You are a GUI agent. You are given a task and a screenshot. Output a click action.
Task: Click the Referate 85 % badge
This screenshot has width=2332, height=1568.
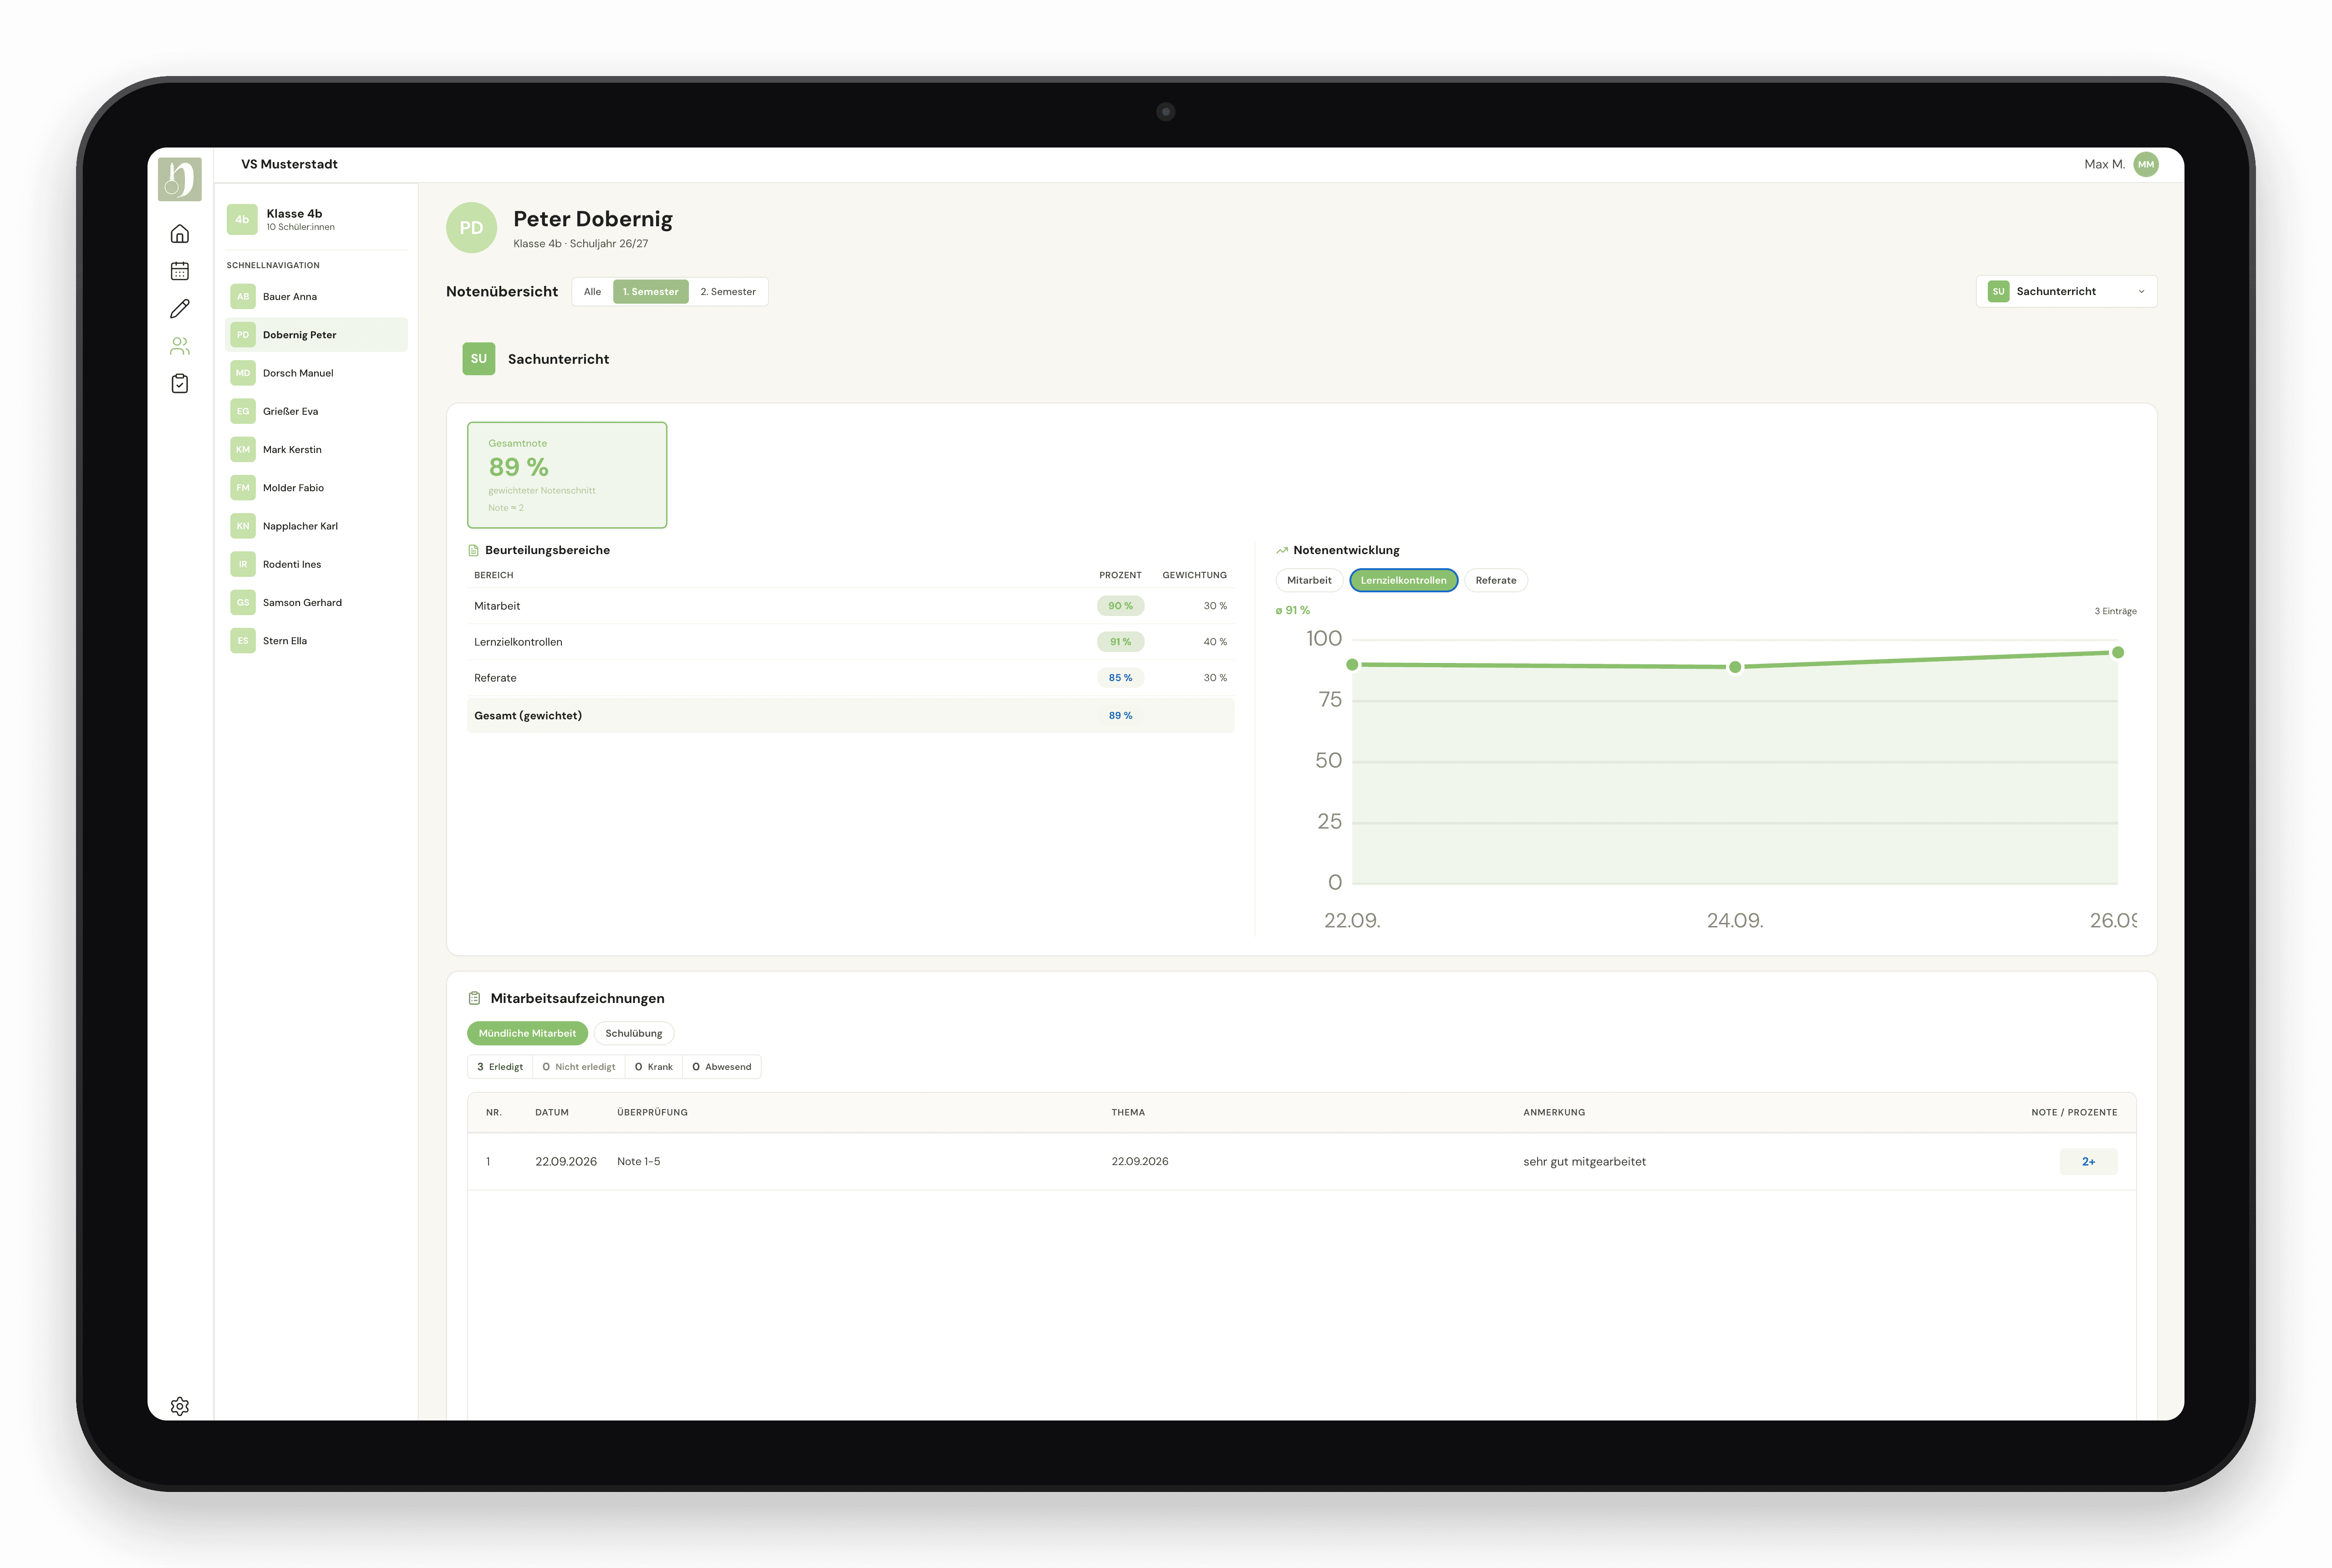[x=1120, y=678]
